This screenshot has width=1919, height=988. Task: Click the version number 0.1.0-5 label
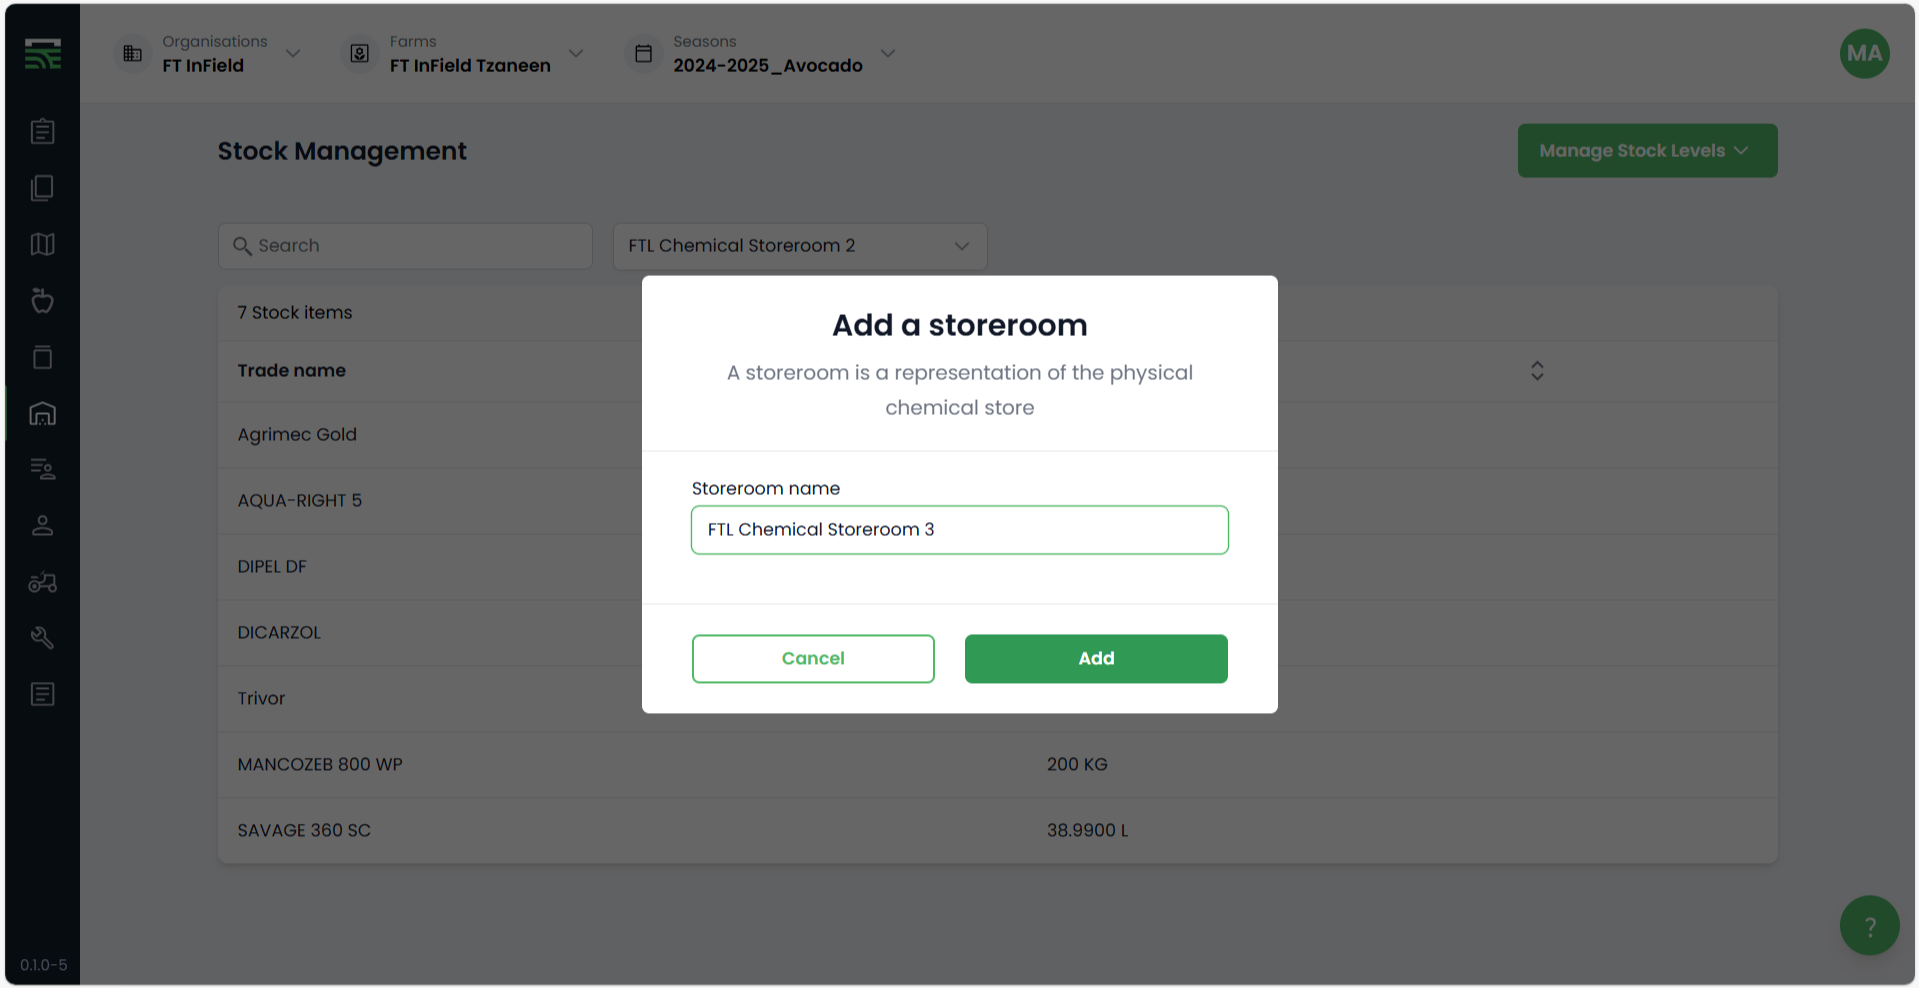pos(44,965)
